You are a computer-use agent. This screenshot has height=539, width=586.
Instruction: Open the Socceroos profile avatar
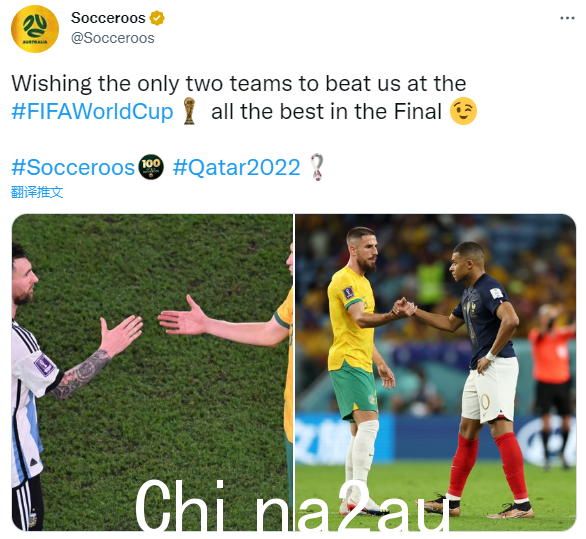[35, 29]
